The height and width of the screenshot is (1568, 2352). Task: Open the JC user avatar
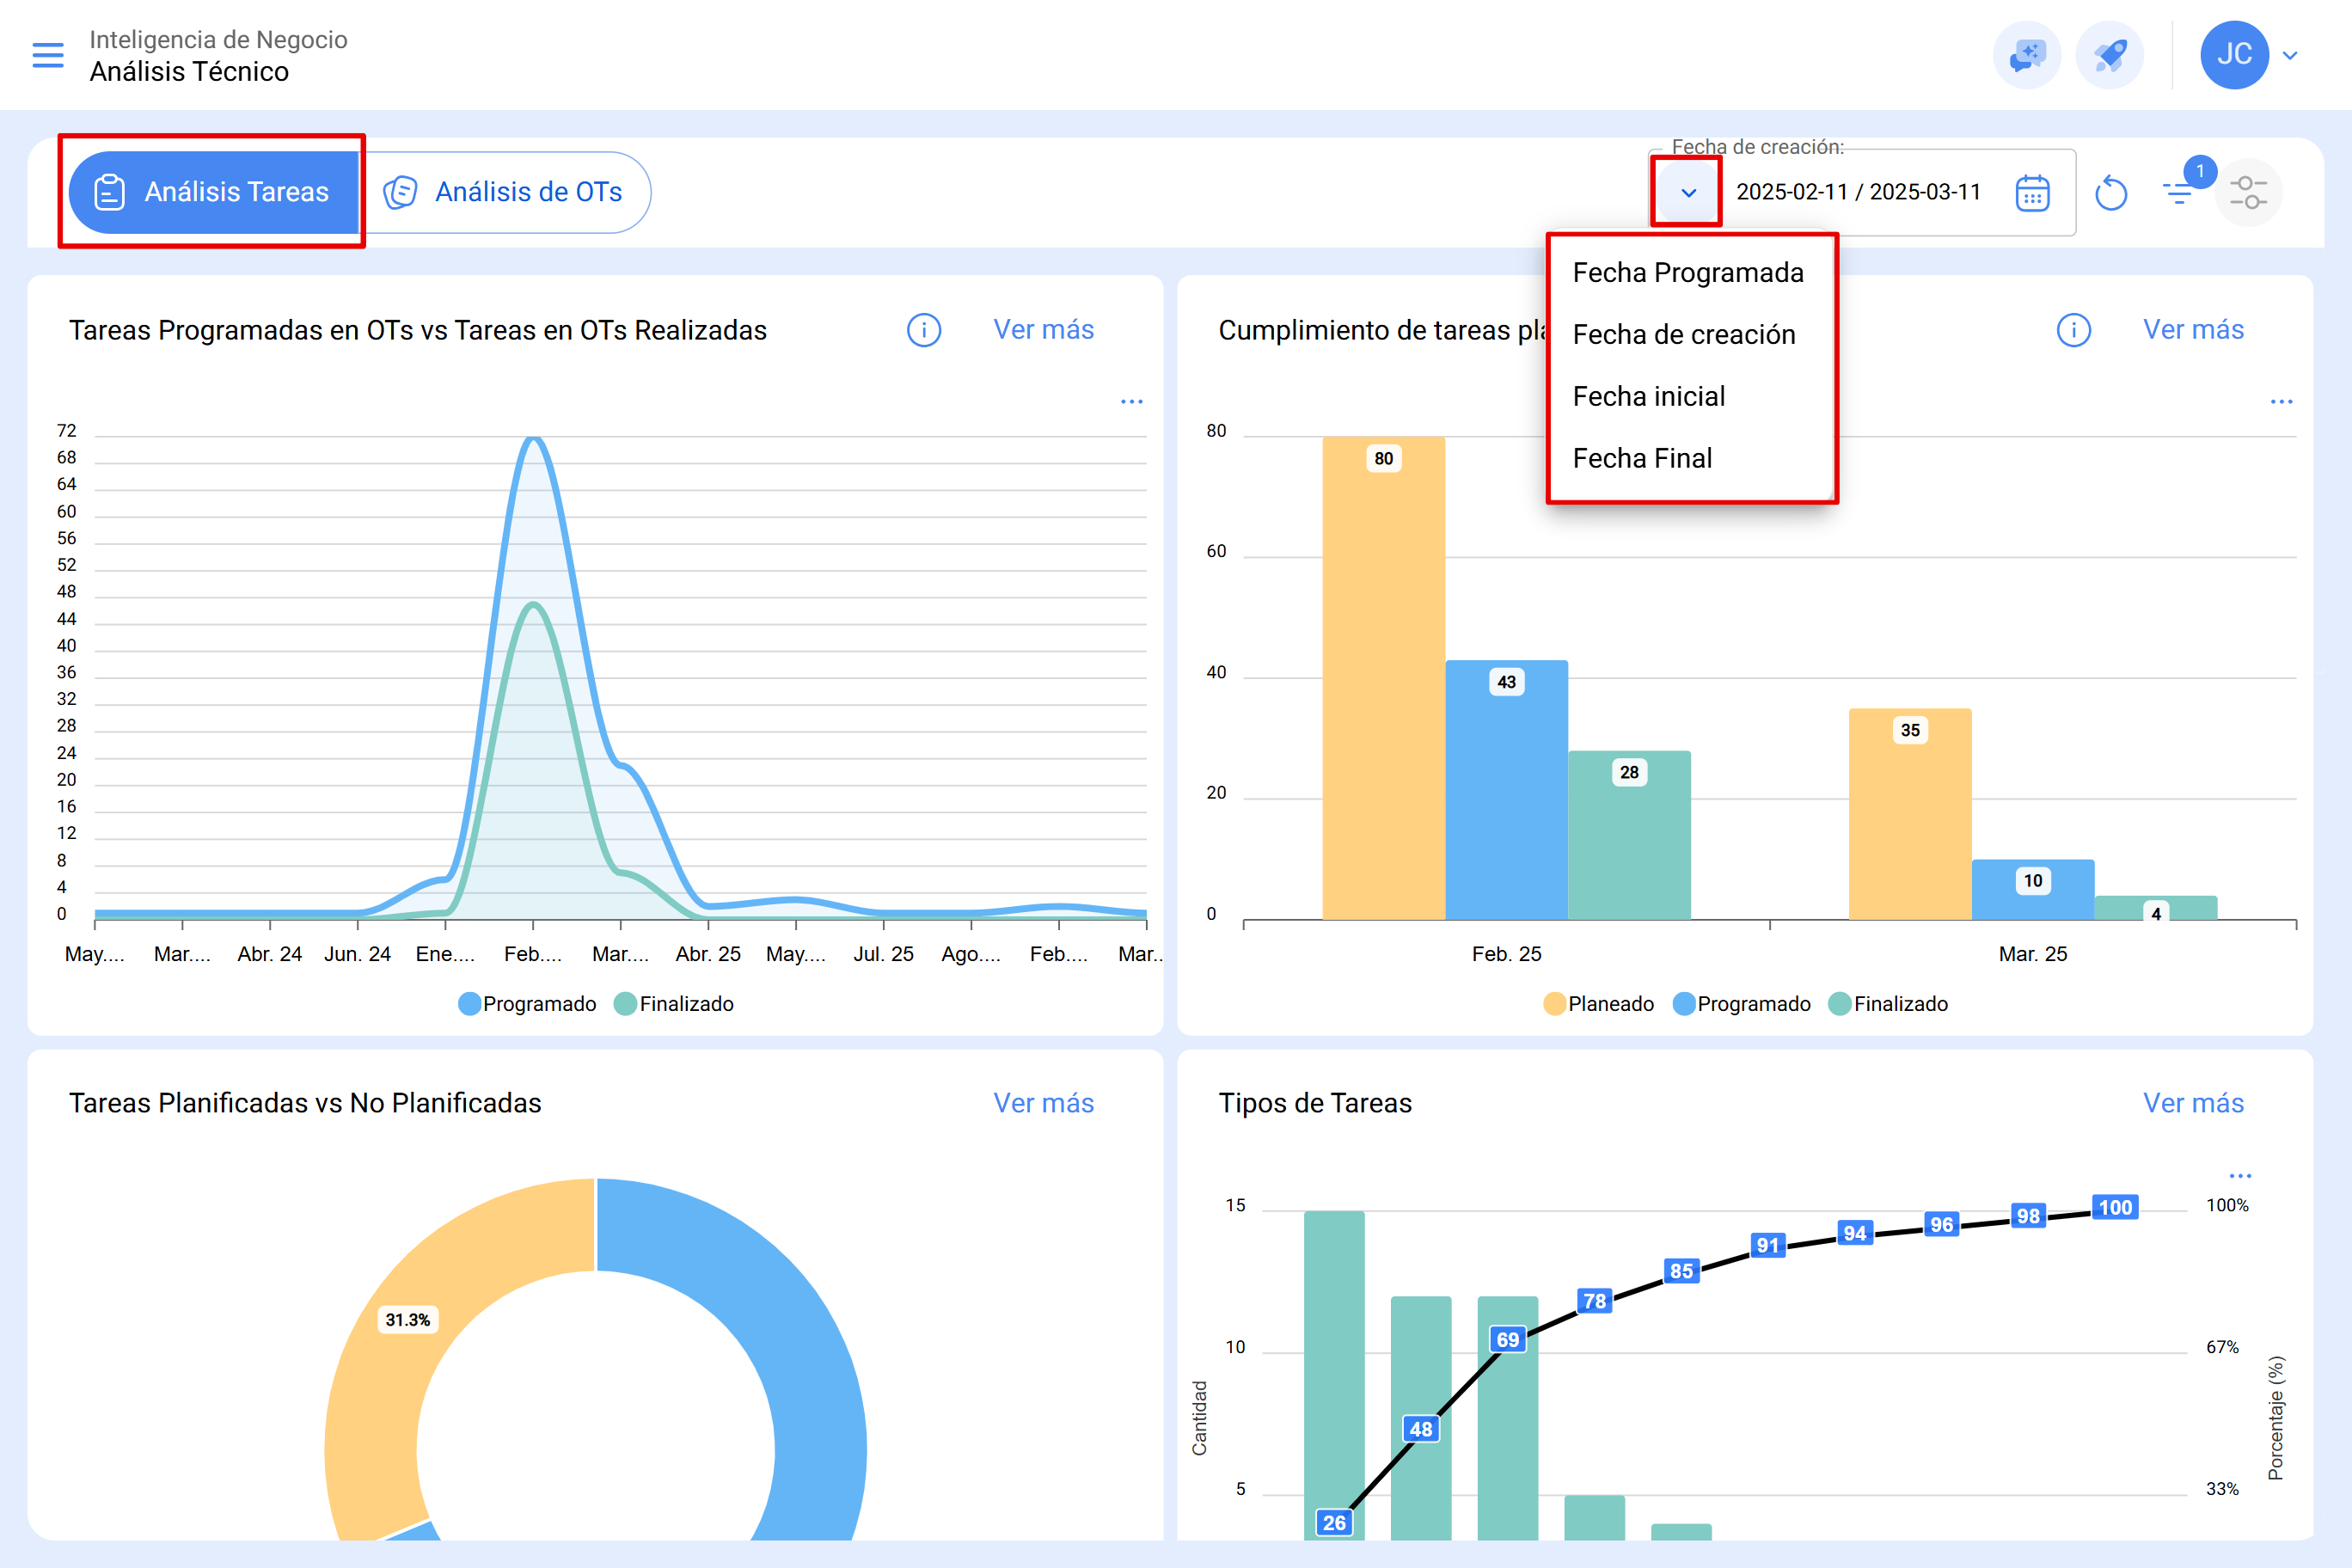2234,55
